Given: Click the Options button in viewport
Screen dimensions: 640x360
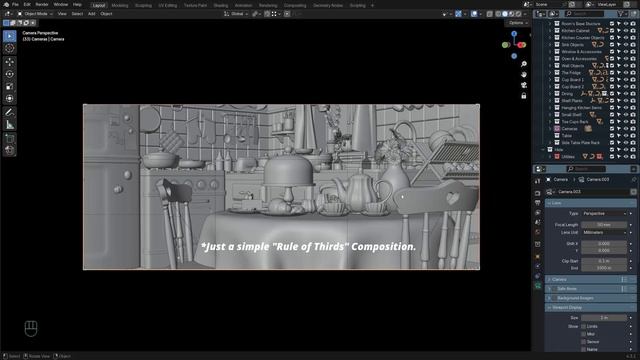Looking at the screenshot, I should [518, 23].
